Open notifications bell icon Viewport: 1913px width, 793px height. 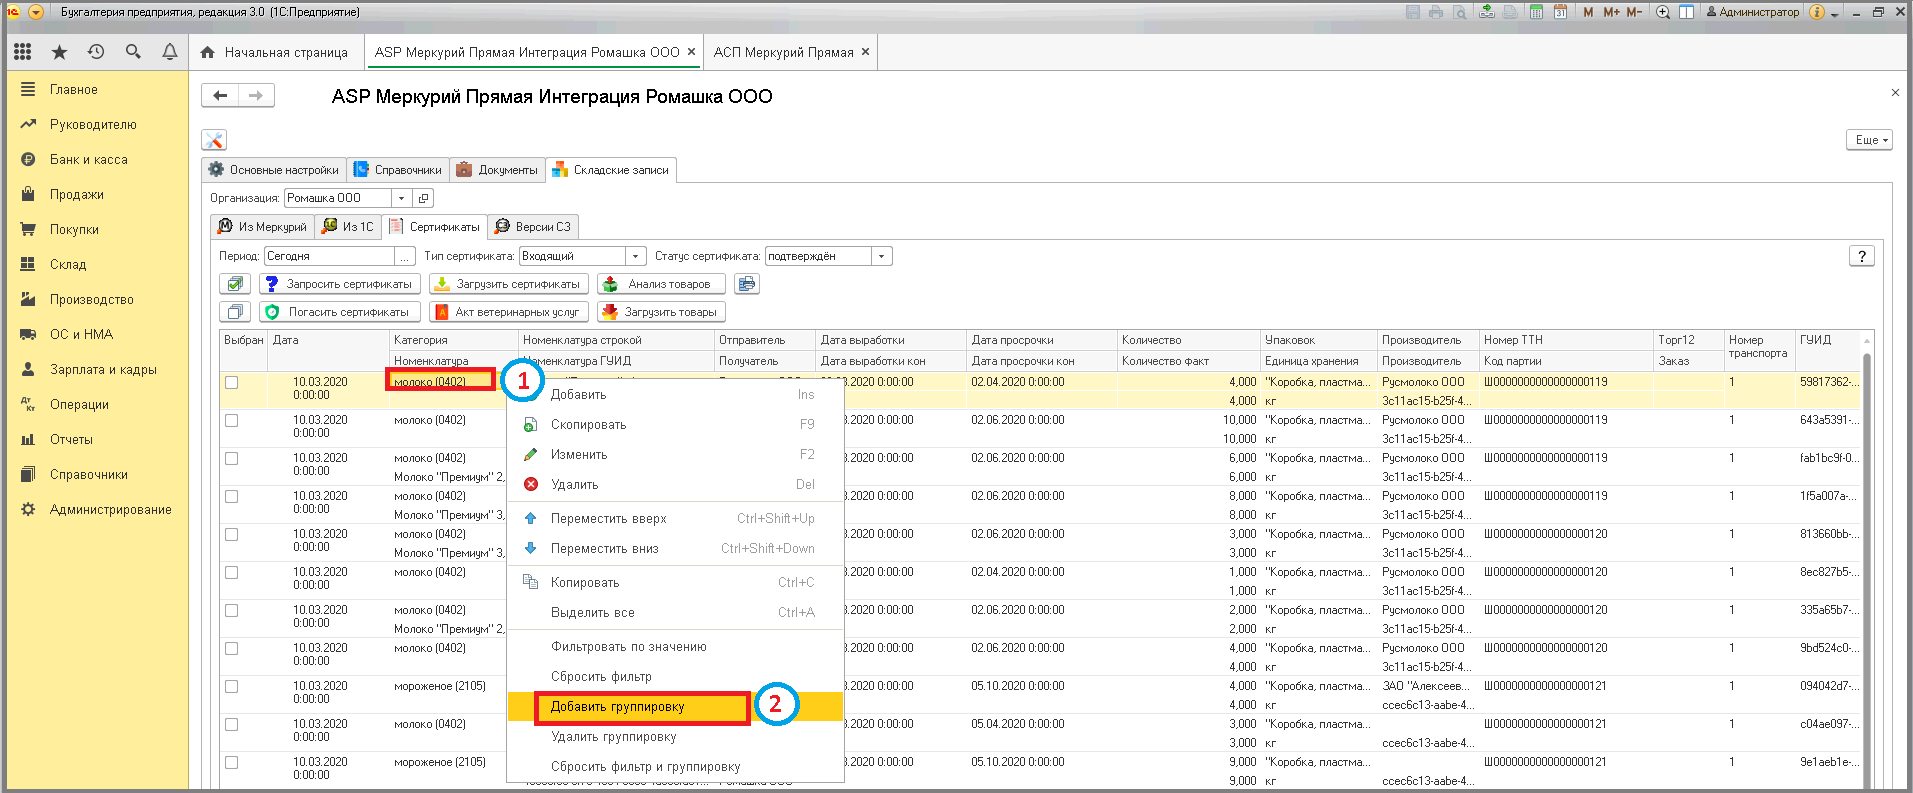pos(170,52)
